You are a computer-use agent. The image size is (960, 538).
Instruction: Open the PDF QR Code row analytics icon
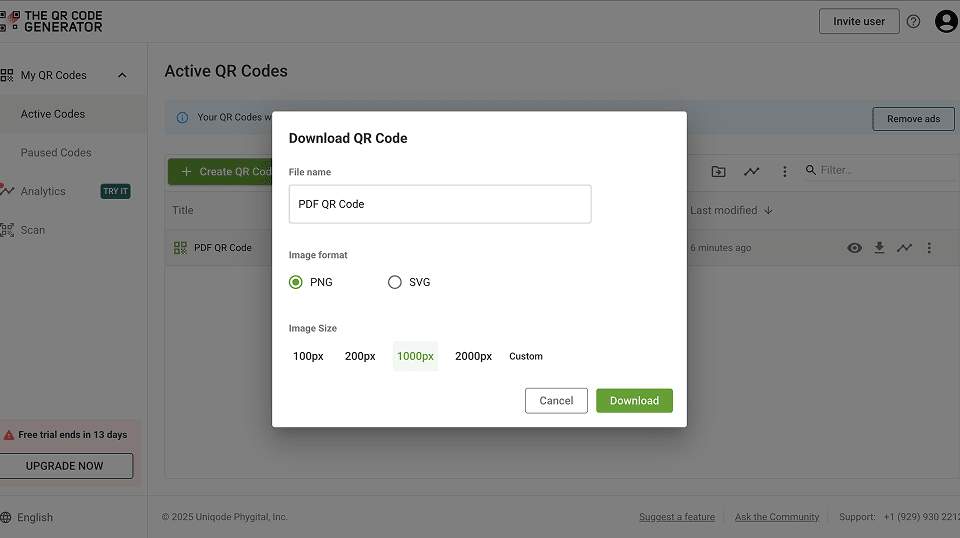click(904, 248)
